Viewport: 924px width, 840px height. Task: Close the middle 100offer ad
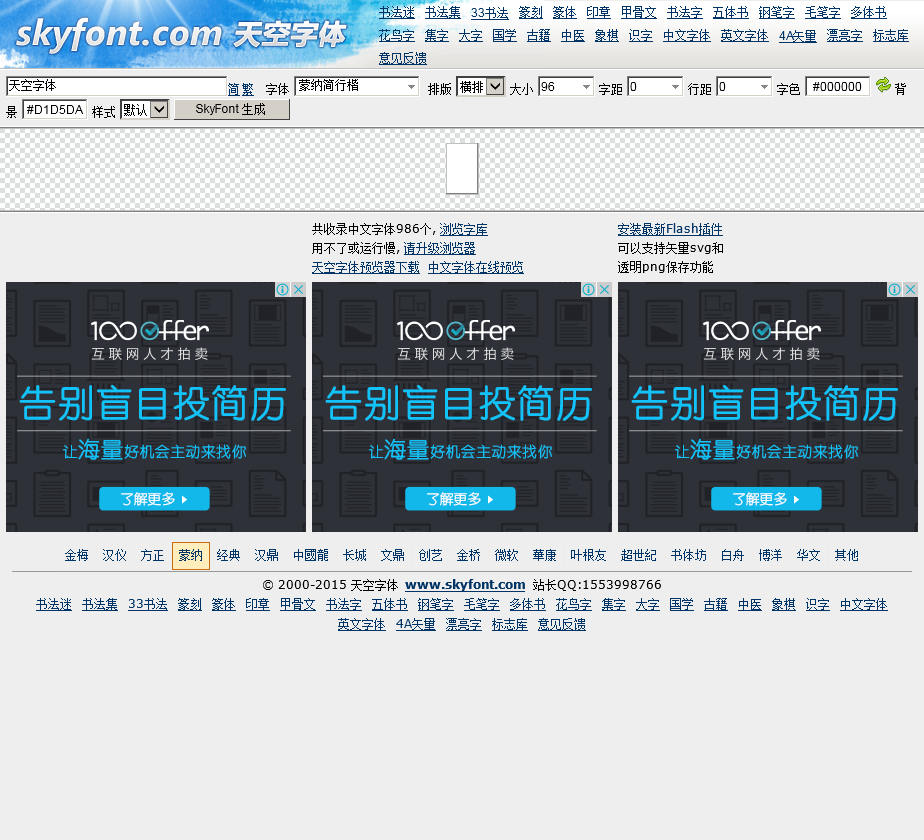(605, 289)
